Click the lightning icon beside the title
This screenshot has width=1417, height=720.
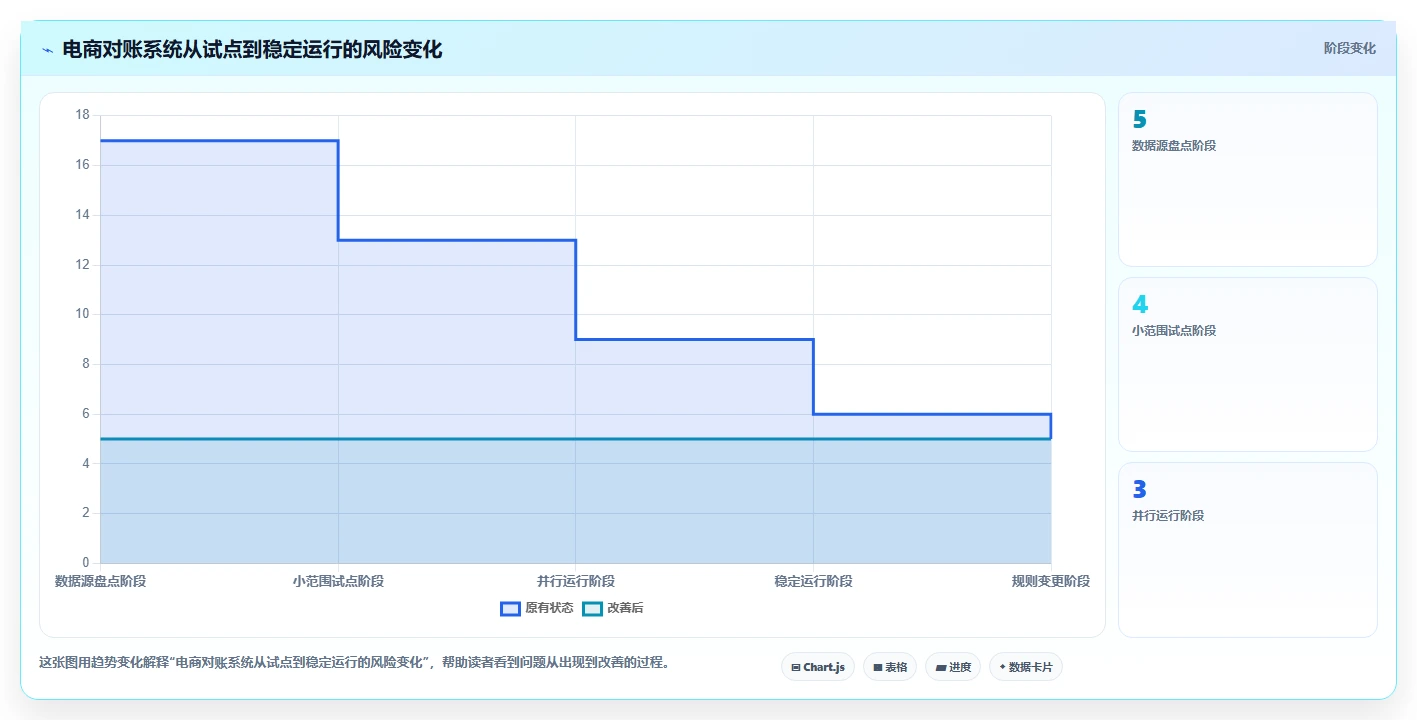(47, 50)
